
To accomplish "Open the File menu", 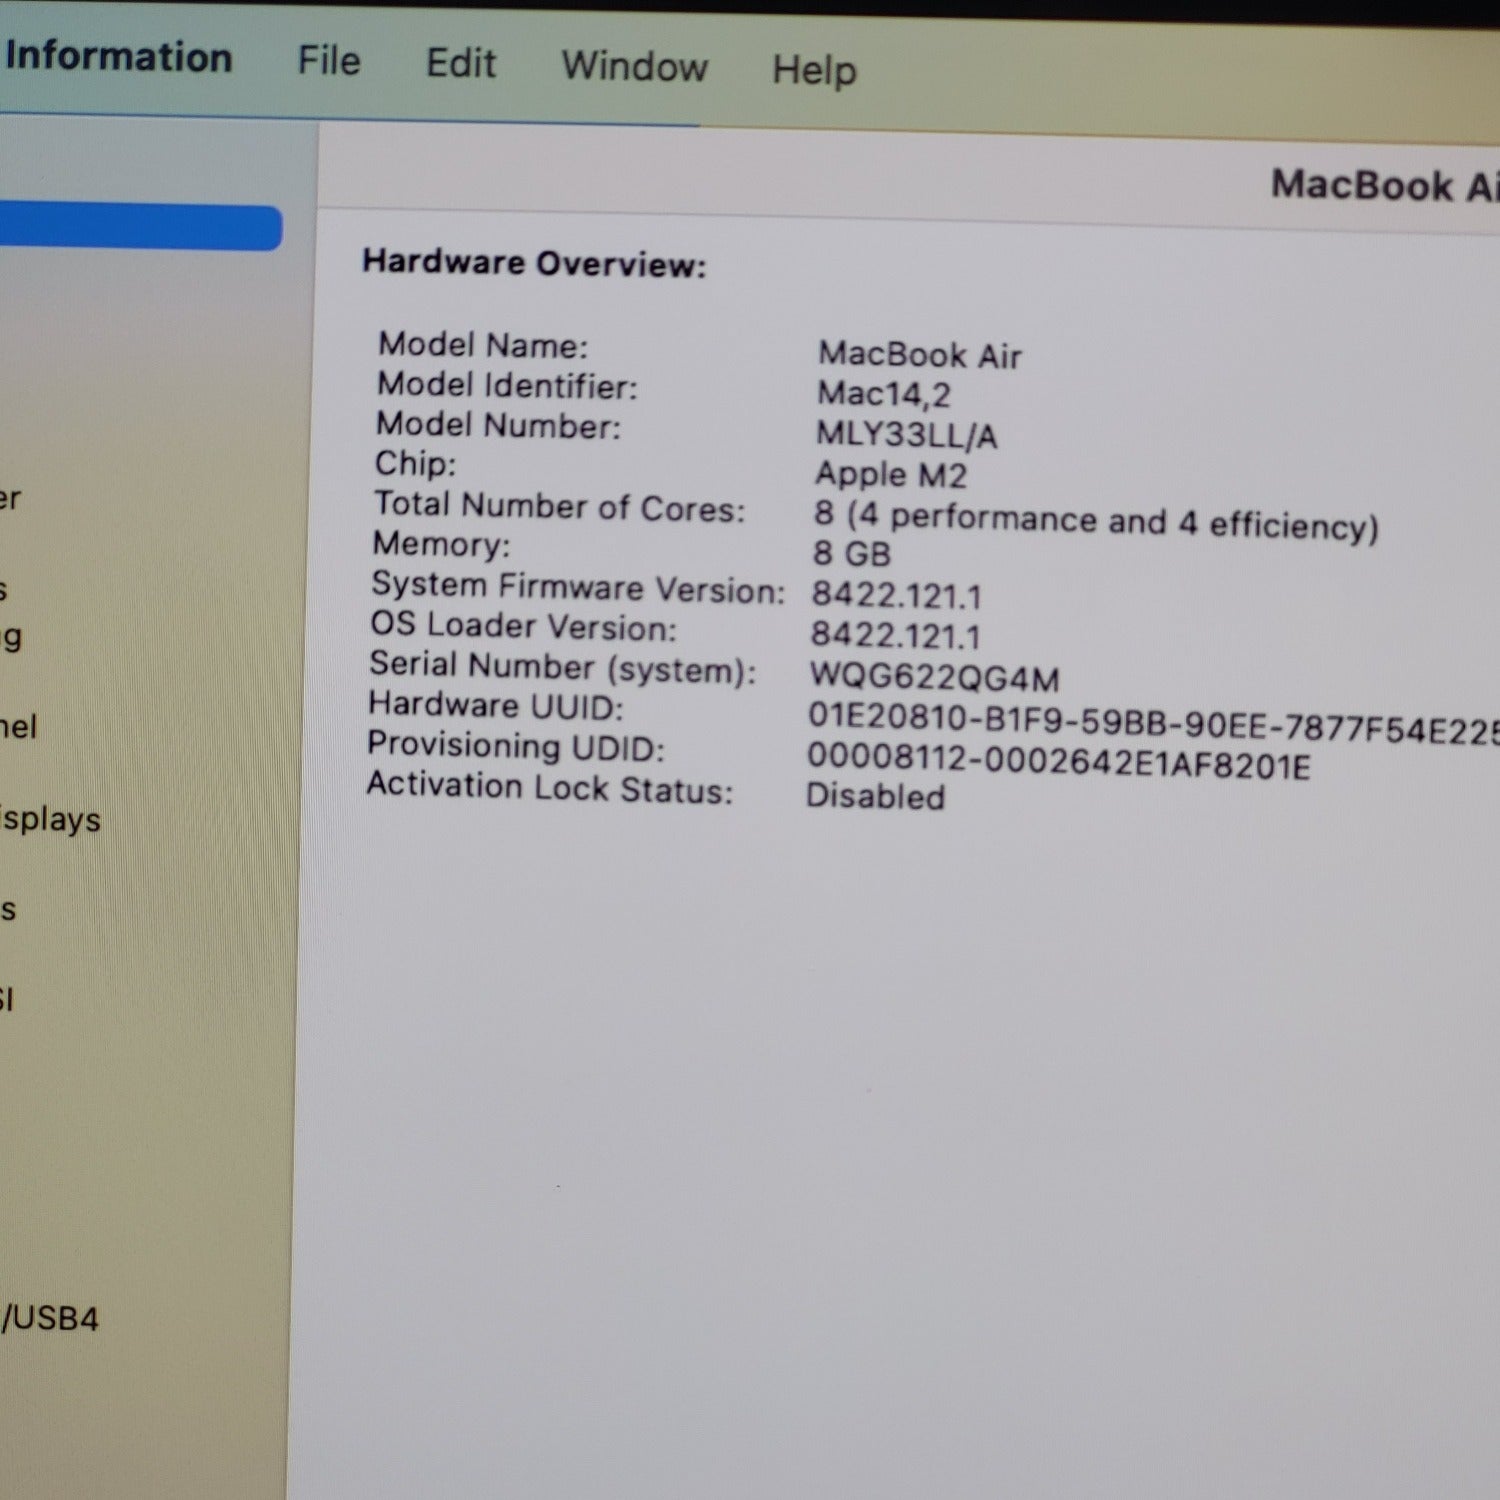I will (x=328, y=60).
